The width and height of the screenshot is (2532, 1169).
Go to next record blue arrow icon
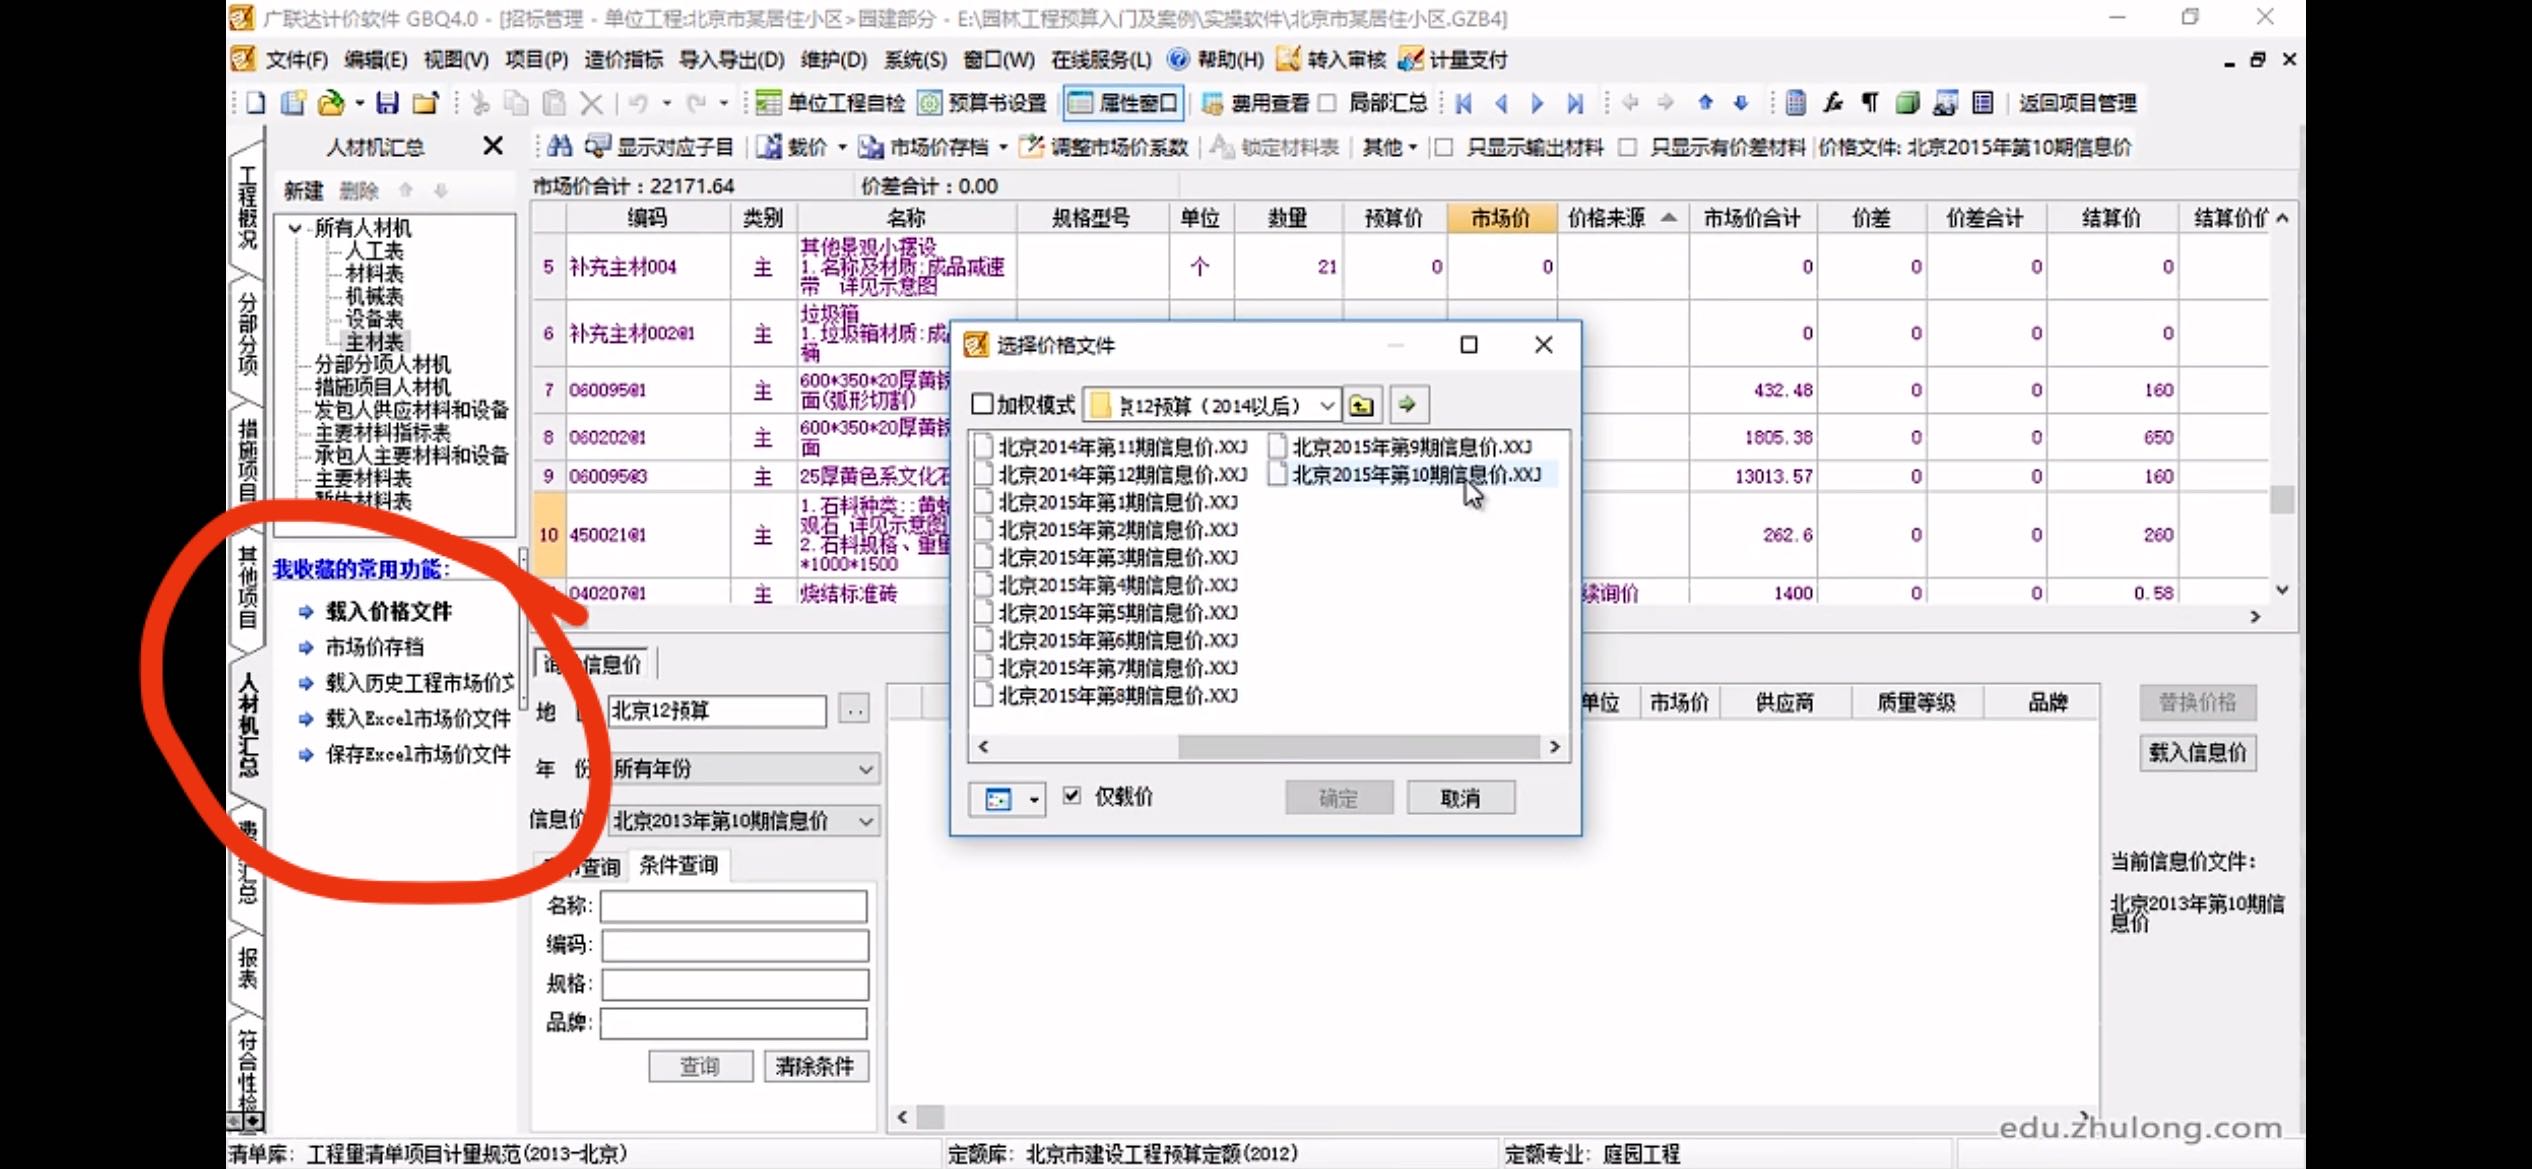click(1537, 102)
